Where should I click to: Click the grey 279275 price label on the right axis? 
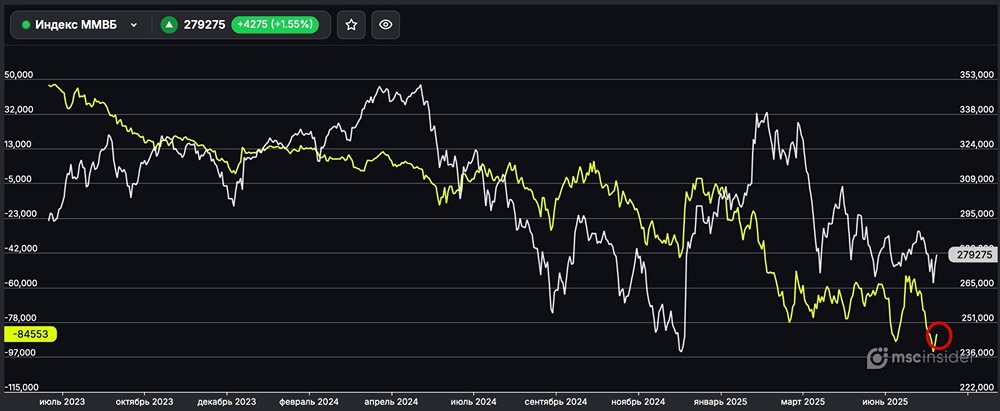pyautogui.click(x=972, y=255)
